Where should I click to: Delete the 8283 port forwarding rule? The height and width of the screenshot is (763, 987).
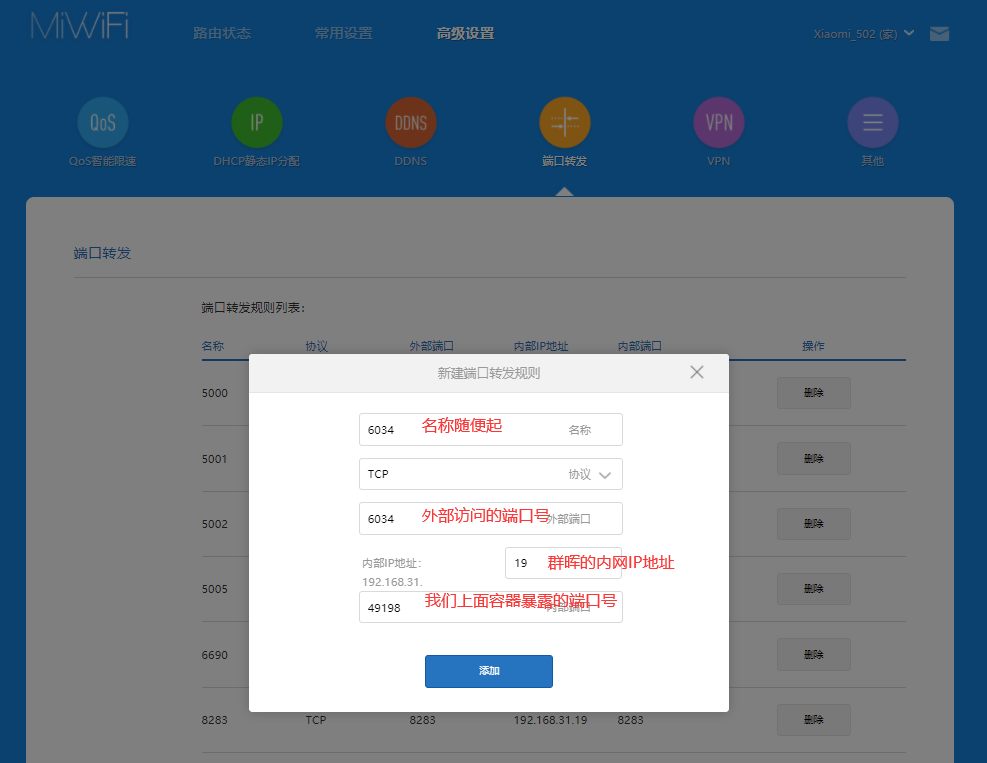pyautogui.click(x=813, y=720)
